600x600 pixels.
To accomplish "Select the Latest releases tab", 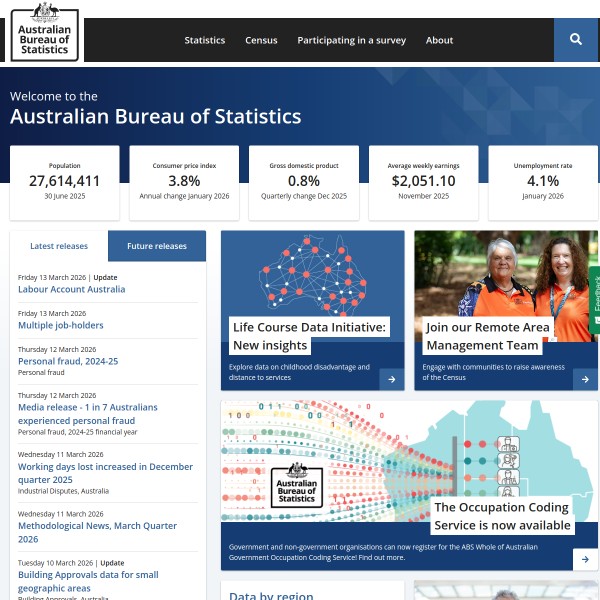I will tap(59, 246).
